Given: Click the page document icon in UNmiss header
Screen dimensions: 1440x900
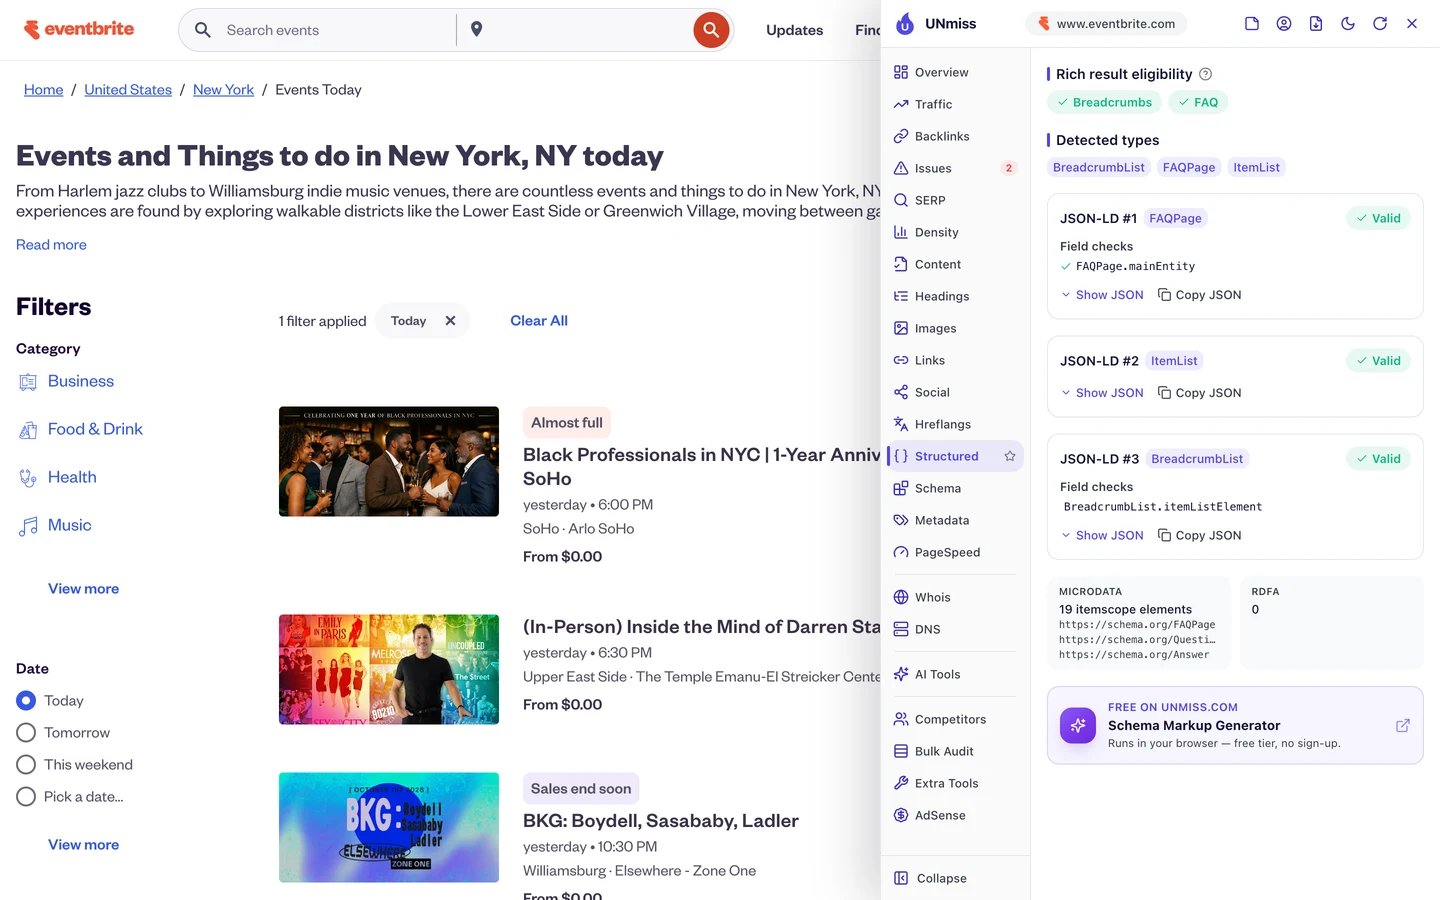Looking at the screenshot, I should [x=1252, y=23].
